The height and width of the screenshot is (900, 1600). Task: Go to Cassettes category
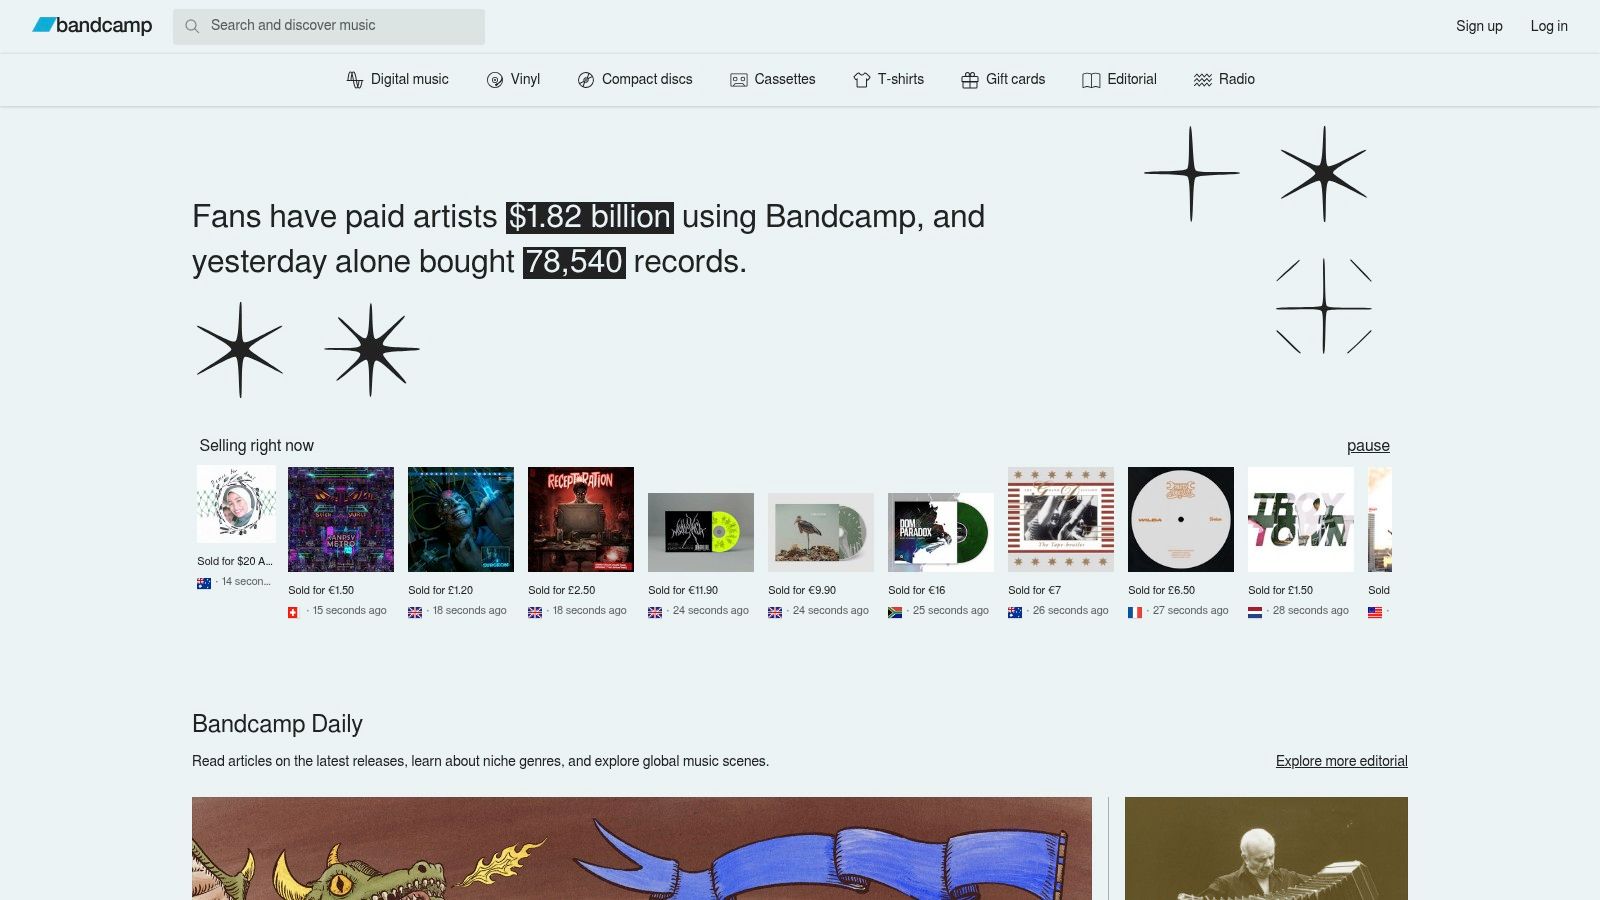coord(773,79)
